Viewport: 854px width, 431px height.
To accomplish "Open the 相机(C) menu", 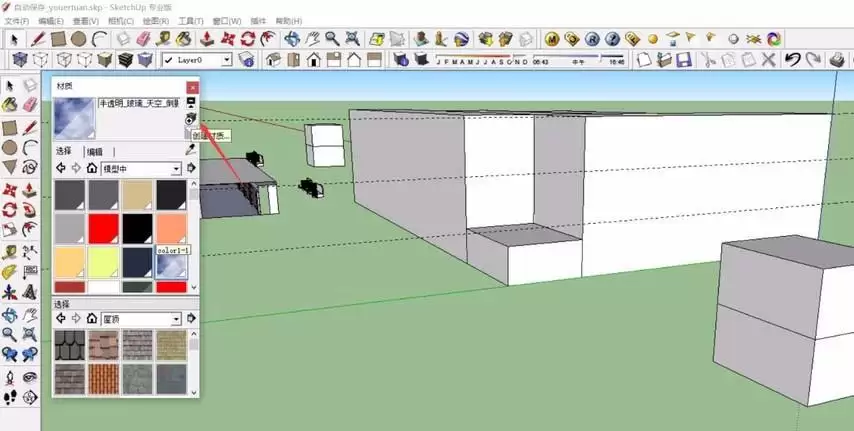I will [121, 21].
